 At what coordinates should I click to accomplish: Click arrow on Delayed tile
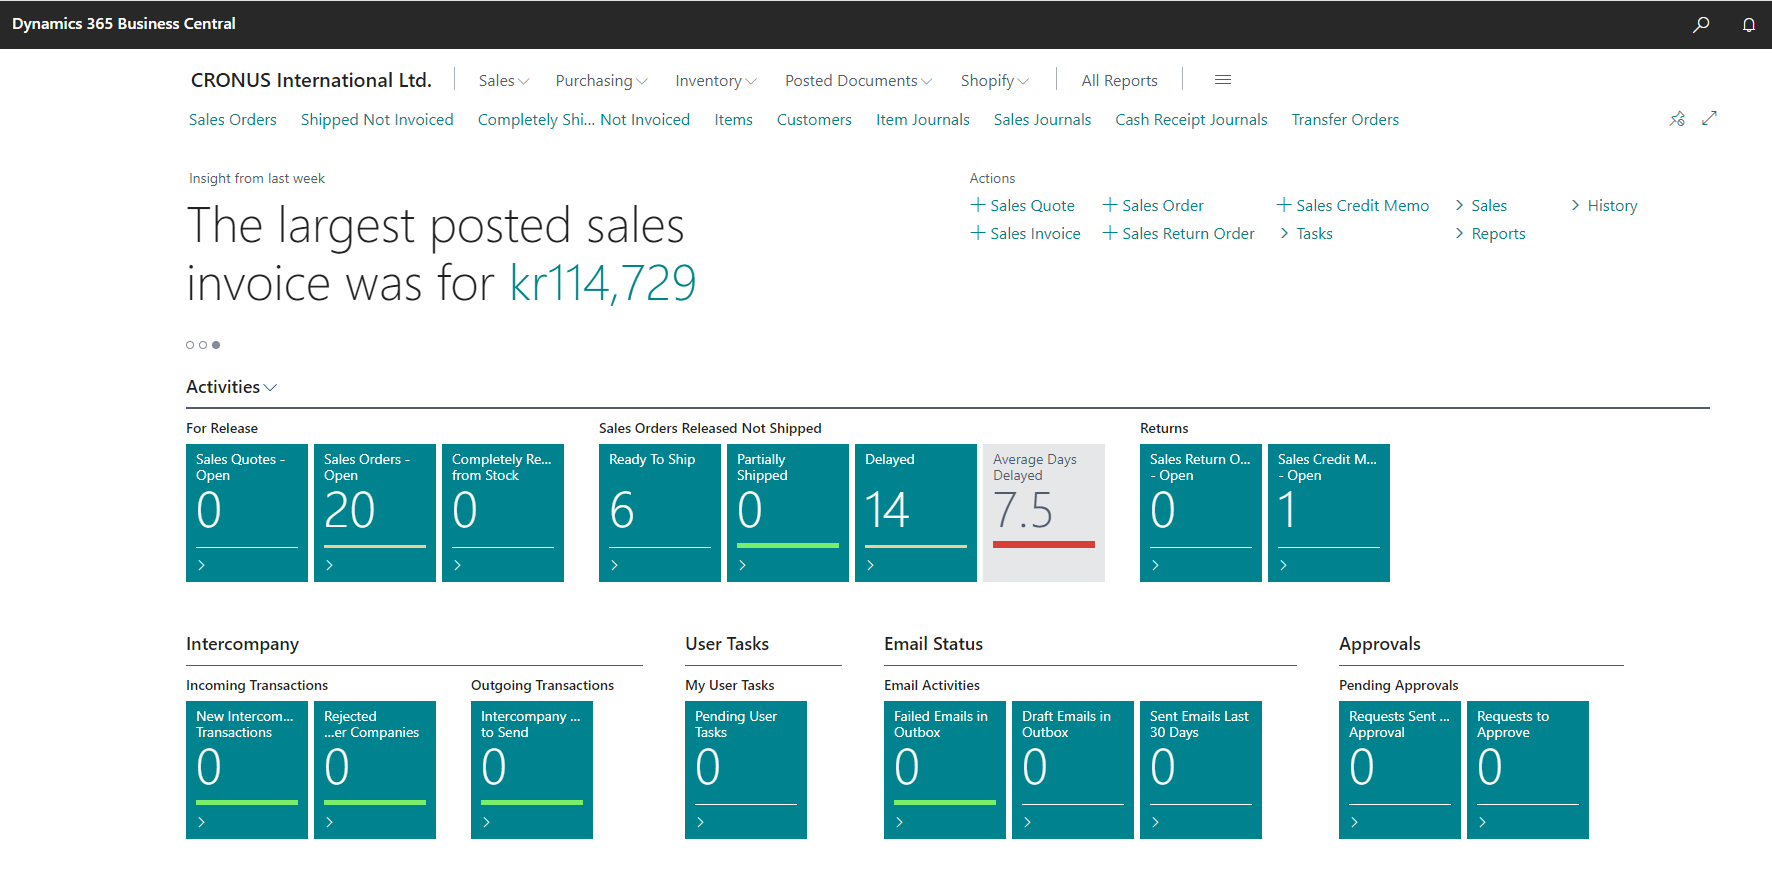pos(870,565)
